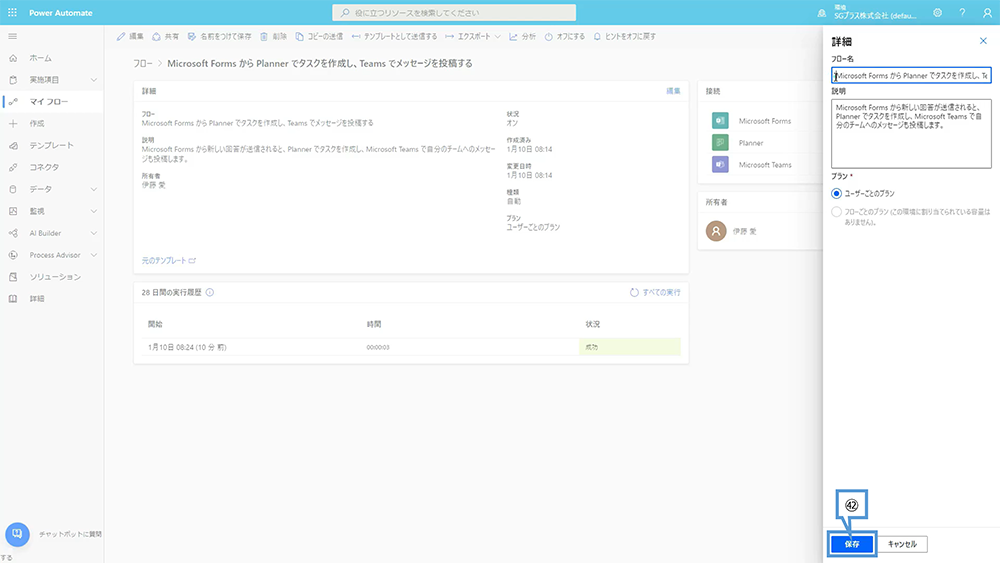Open the エクスポート dropdown arrow

tap(497, 36)
